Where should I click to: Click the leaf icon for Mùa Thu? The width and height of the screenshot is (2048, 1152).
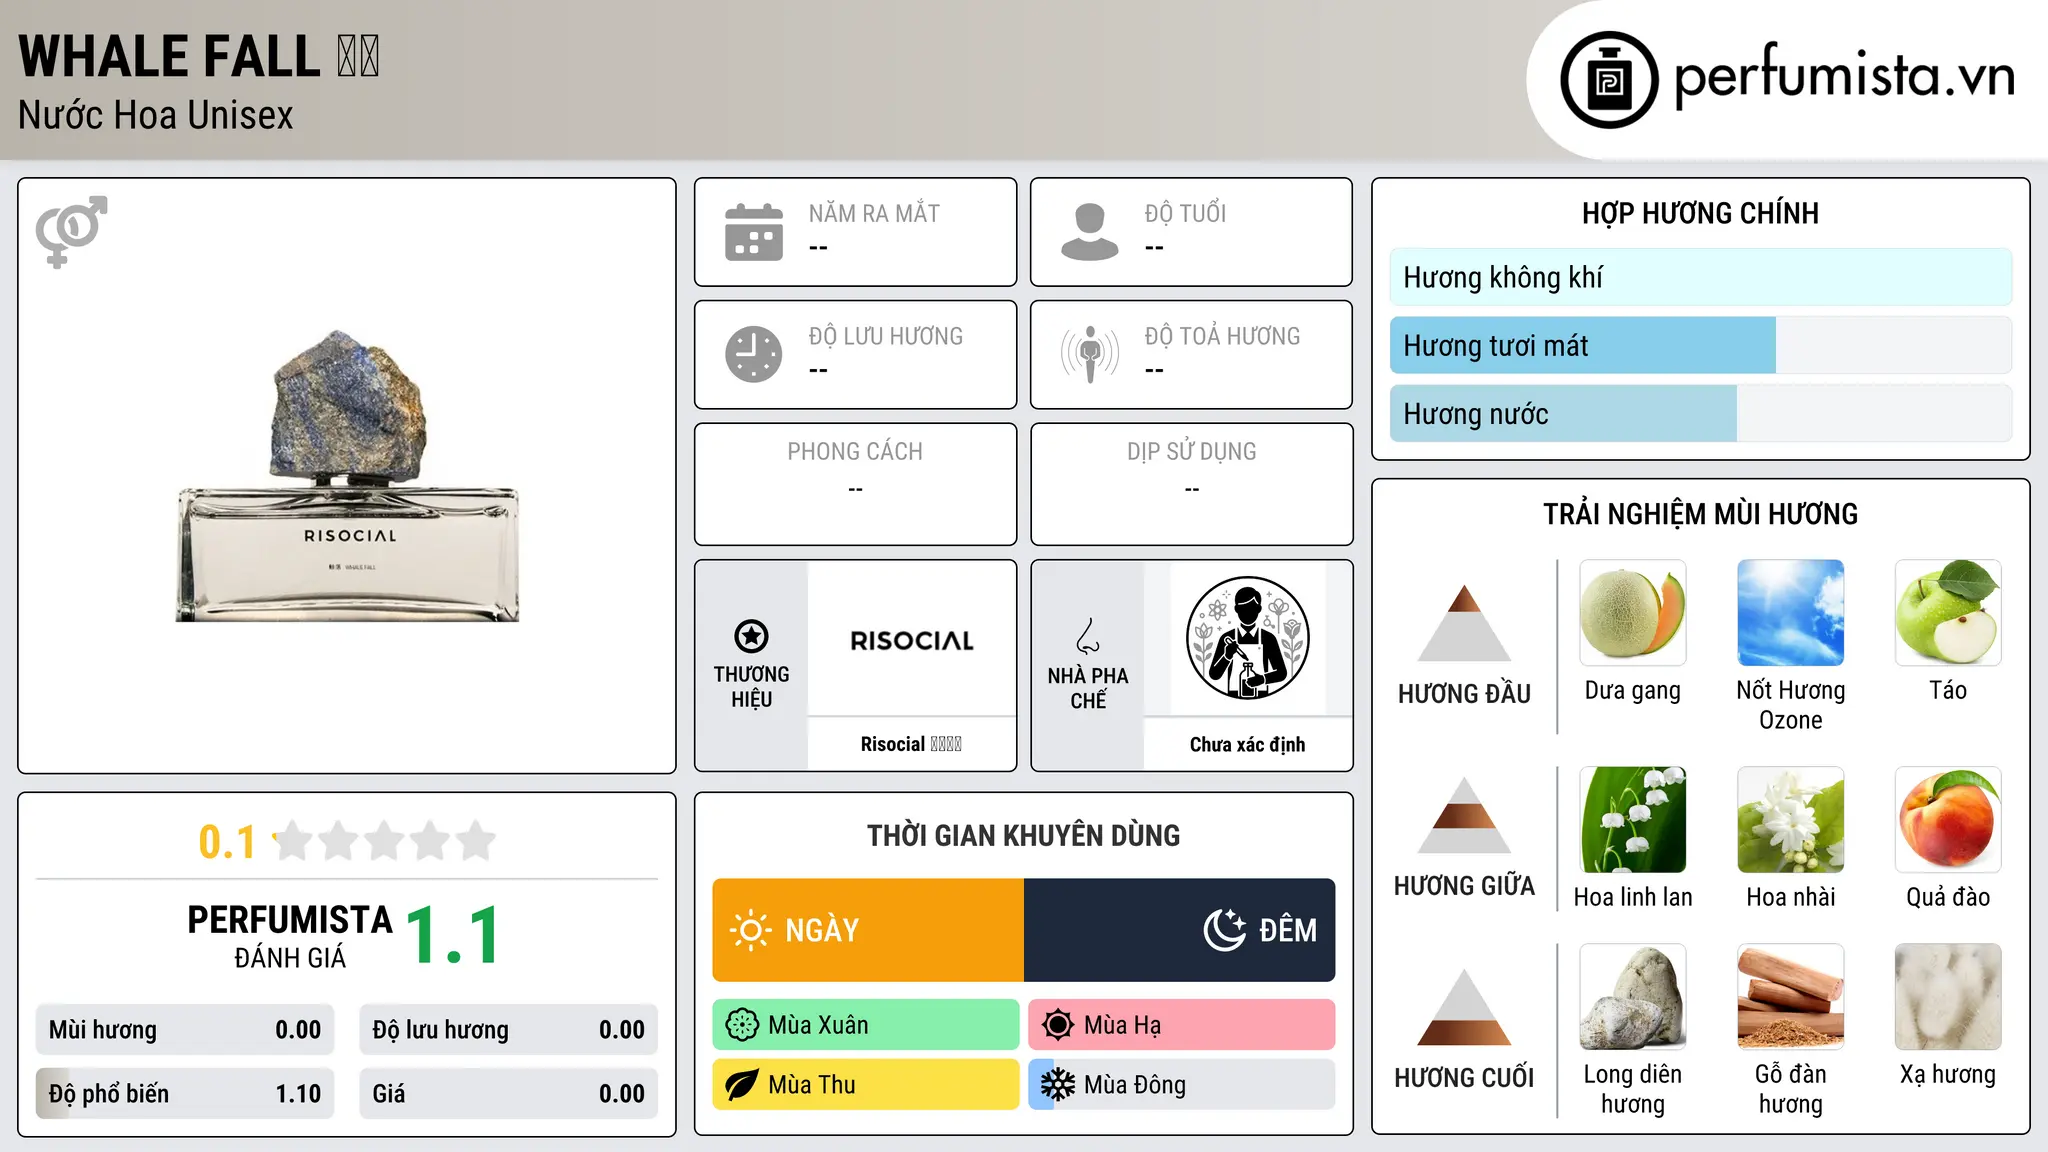(x=742, y=1085)
